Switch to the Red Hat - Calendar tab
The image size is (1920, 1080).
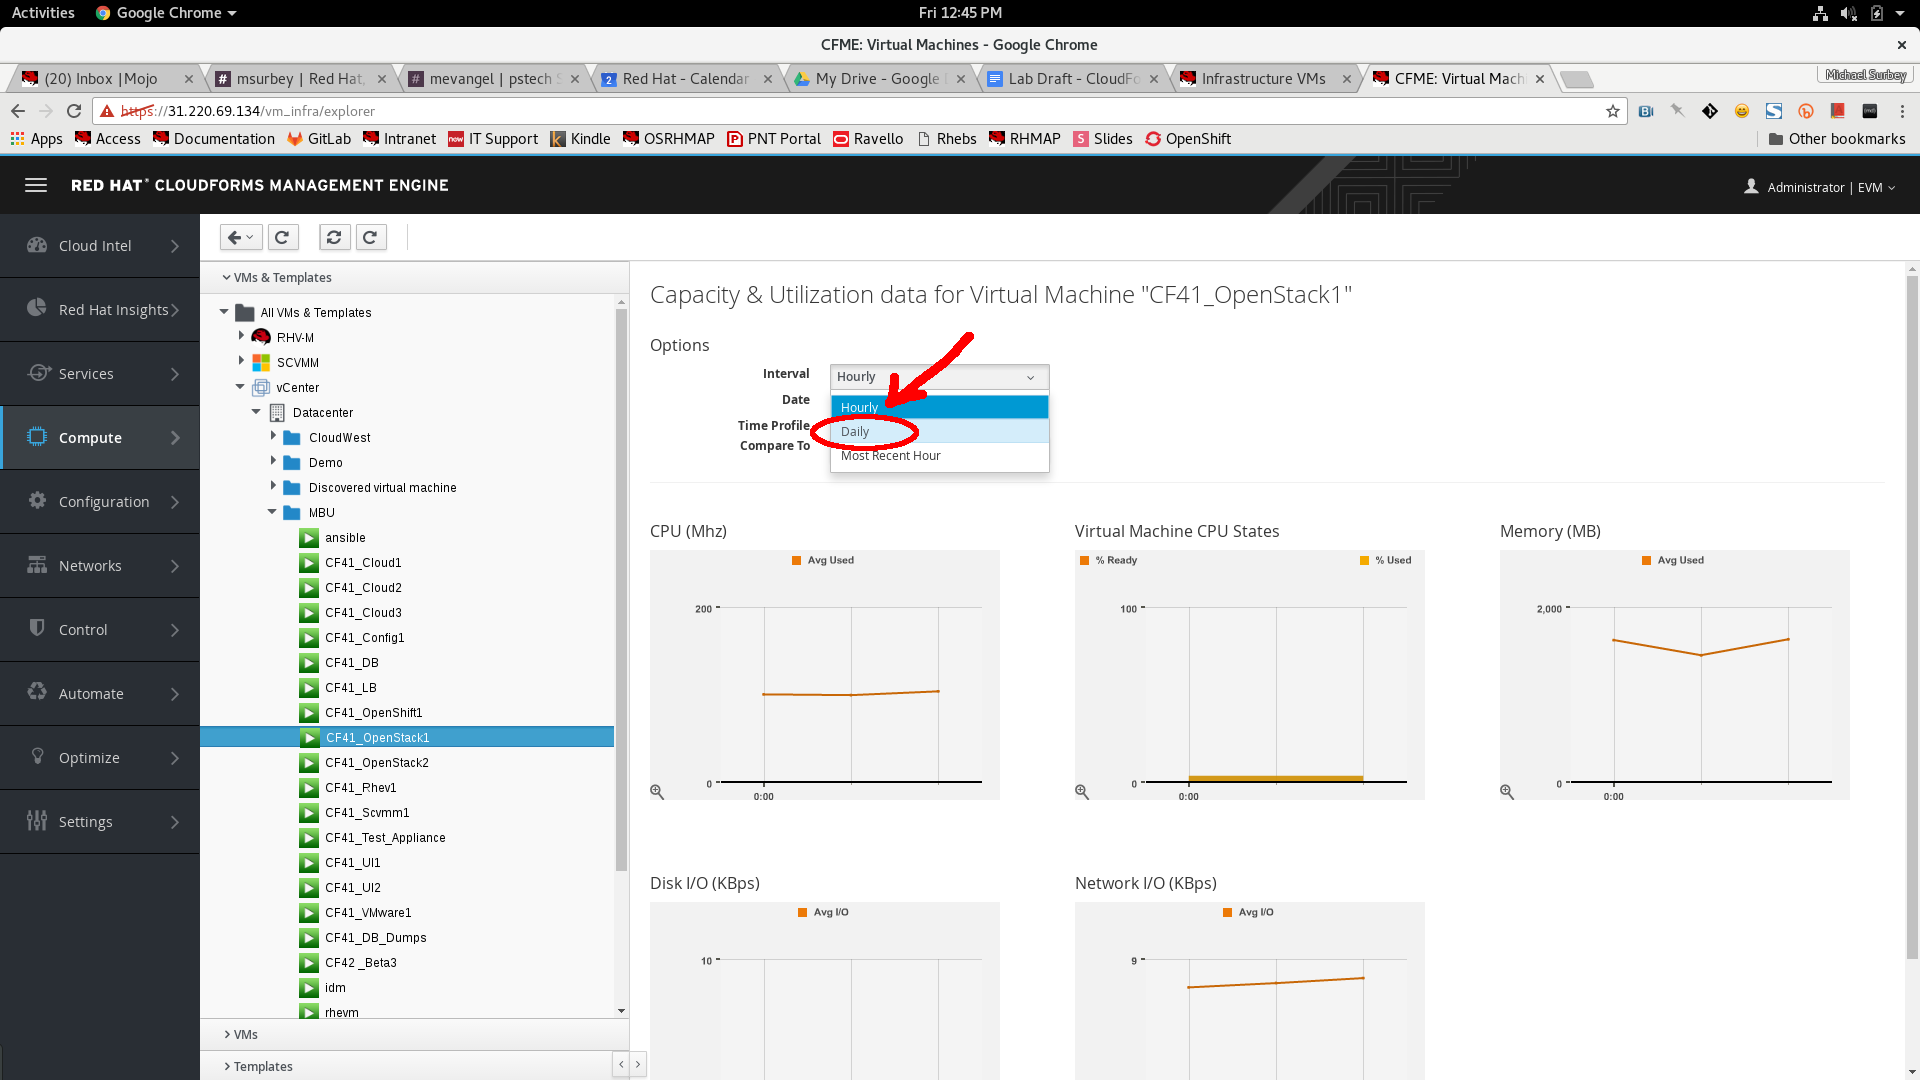pos(686,79)
